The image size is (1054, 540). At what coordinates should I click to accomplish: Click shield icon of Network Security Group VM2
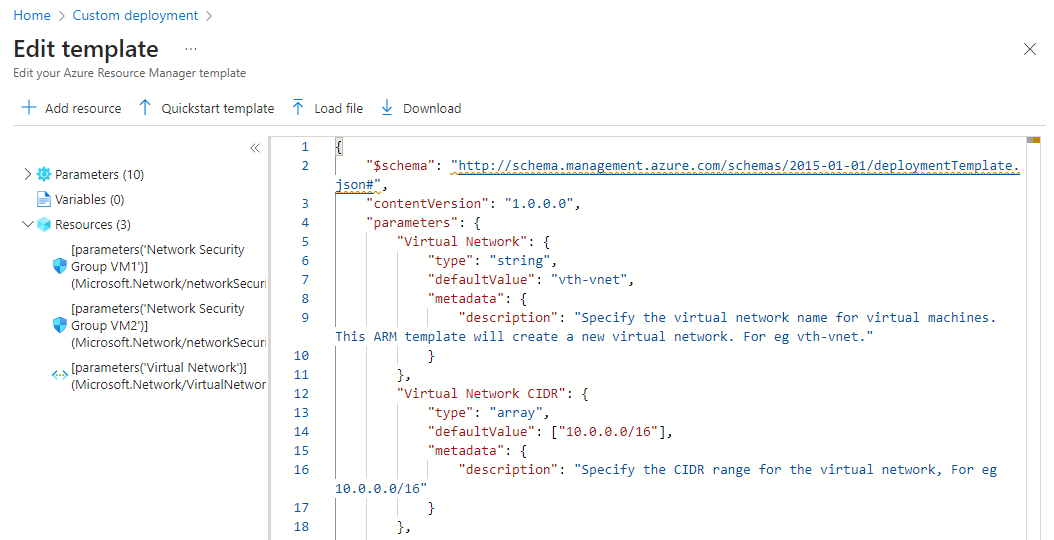pos(60,325)
